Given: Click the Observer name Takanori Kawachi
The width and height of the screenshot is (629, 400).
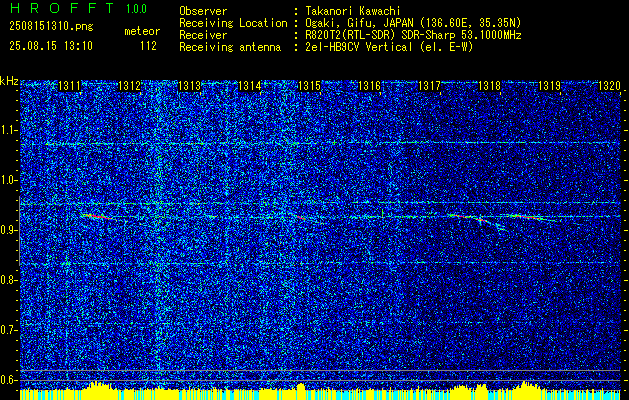Looking at the screenshot, I should click(353, 11).
